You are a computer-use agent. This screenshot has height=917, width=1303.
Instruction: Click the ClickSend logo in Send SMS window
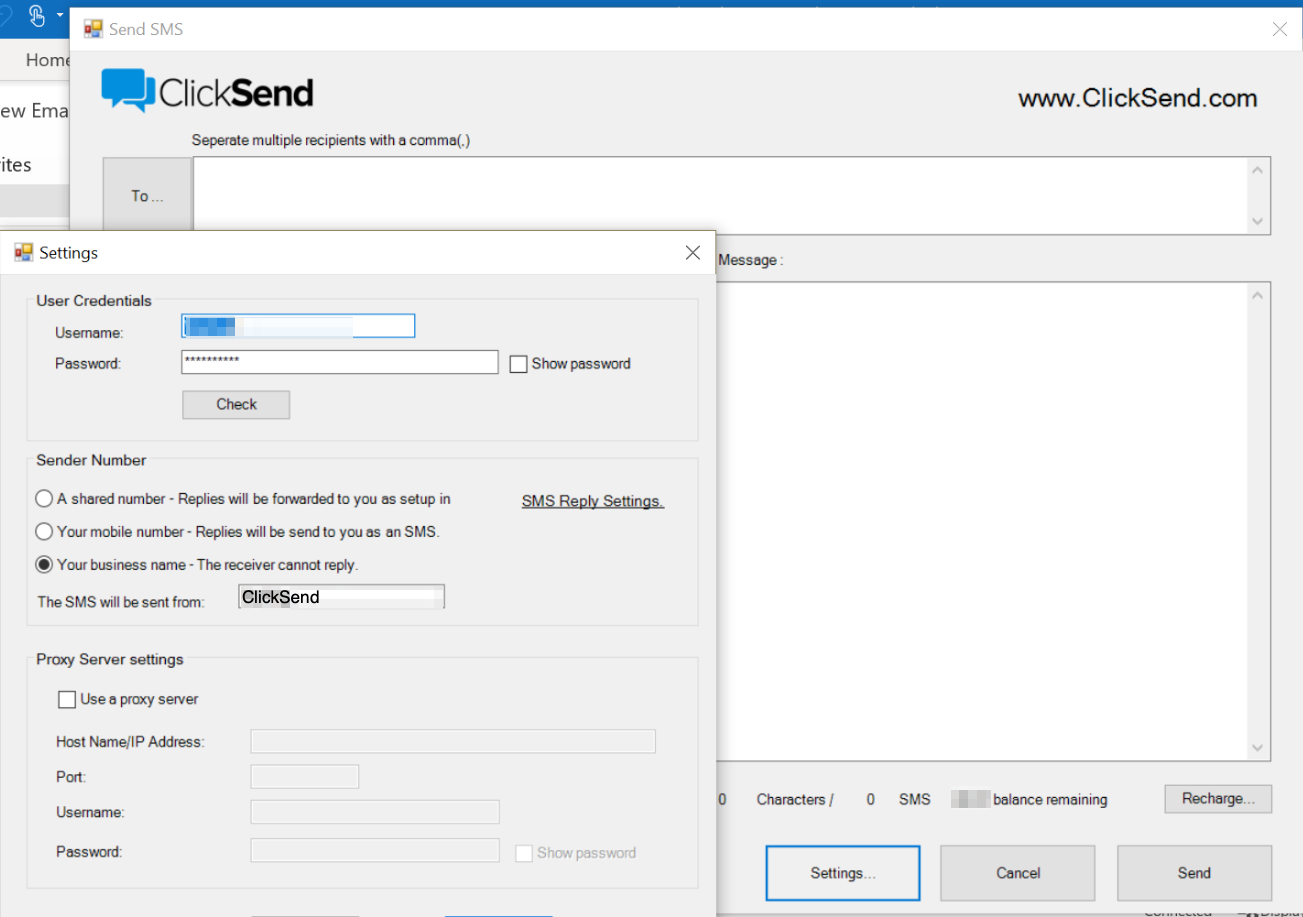[207, 91]
